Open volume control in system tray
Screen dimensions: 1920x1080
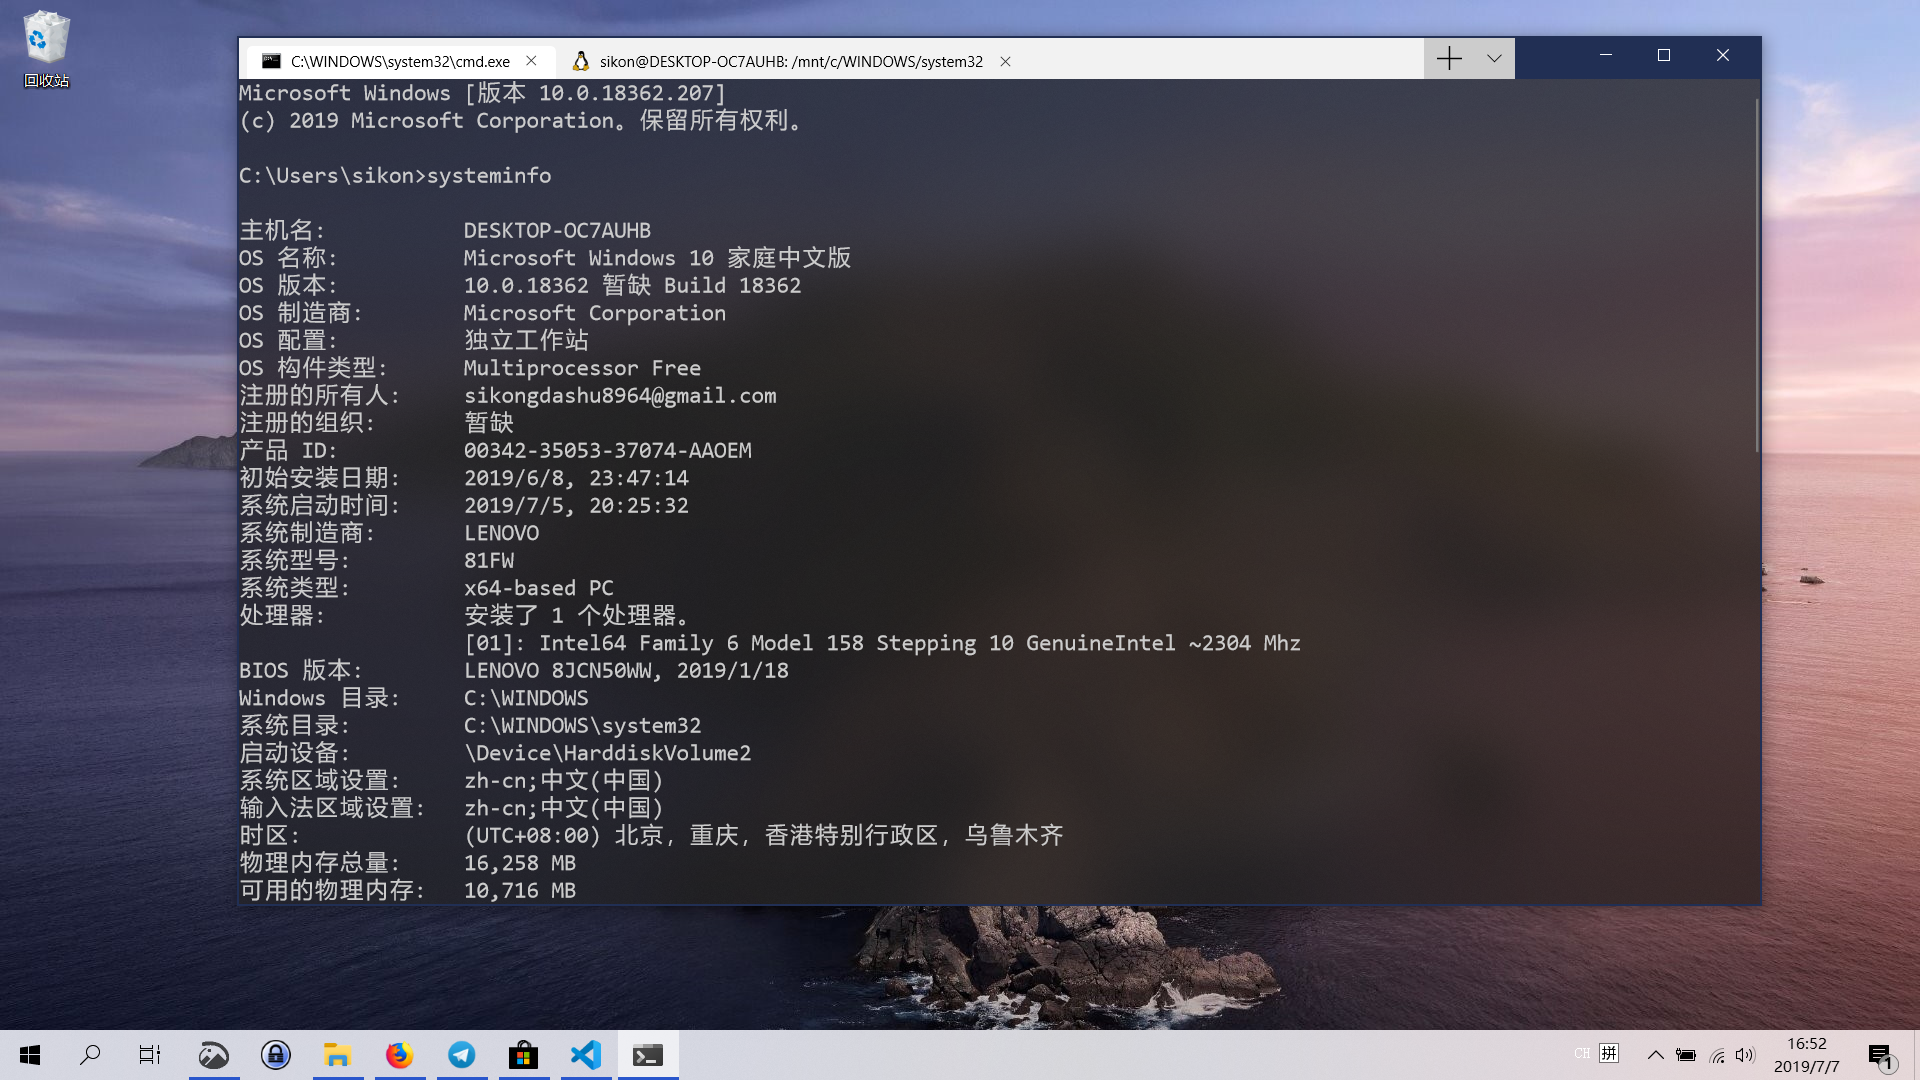(1745, 1055)
